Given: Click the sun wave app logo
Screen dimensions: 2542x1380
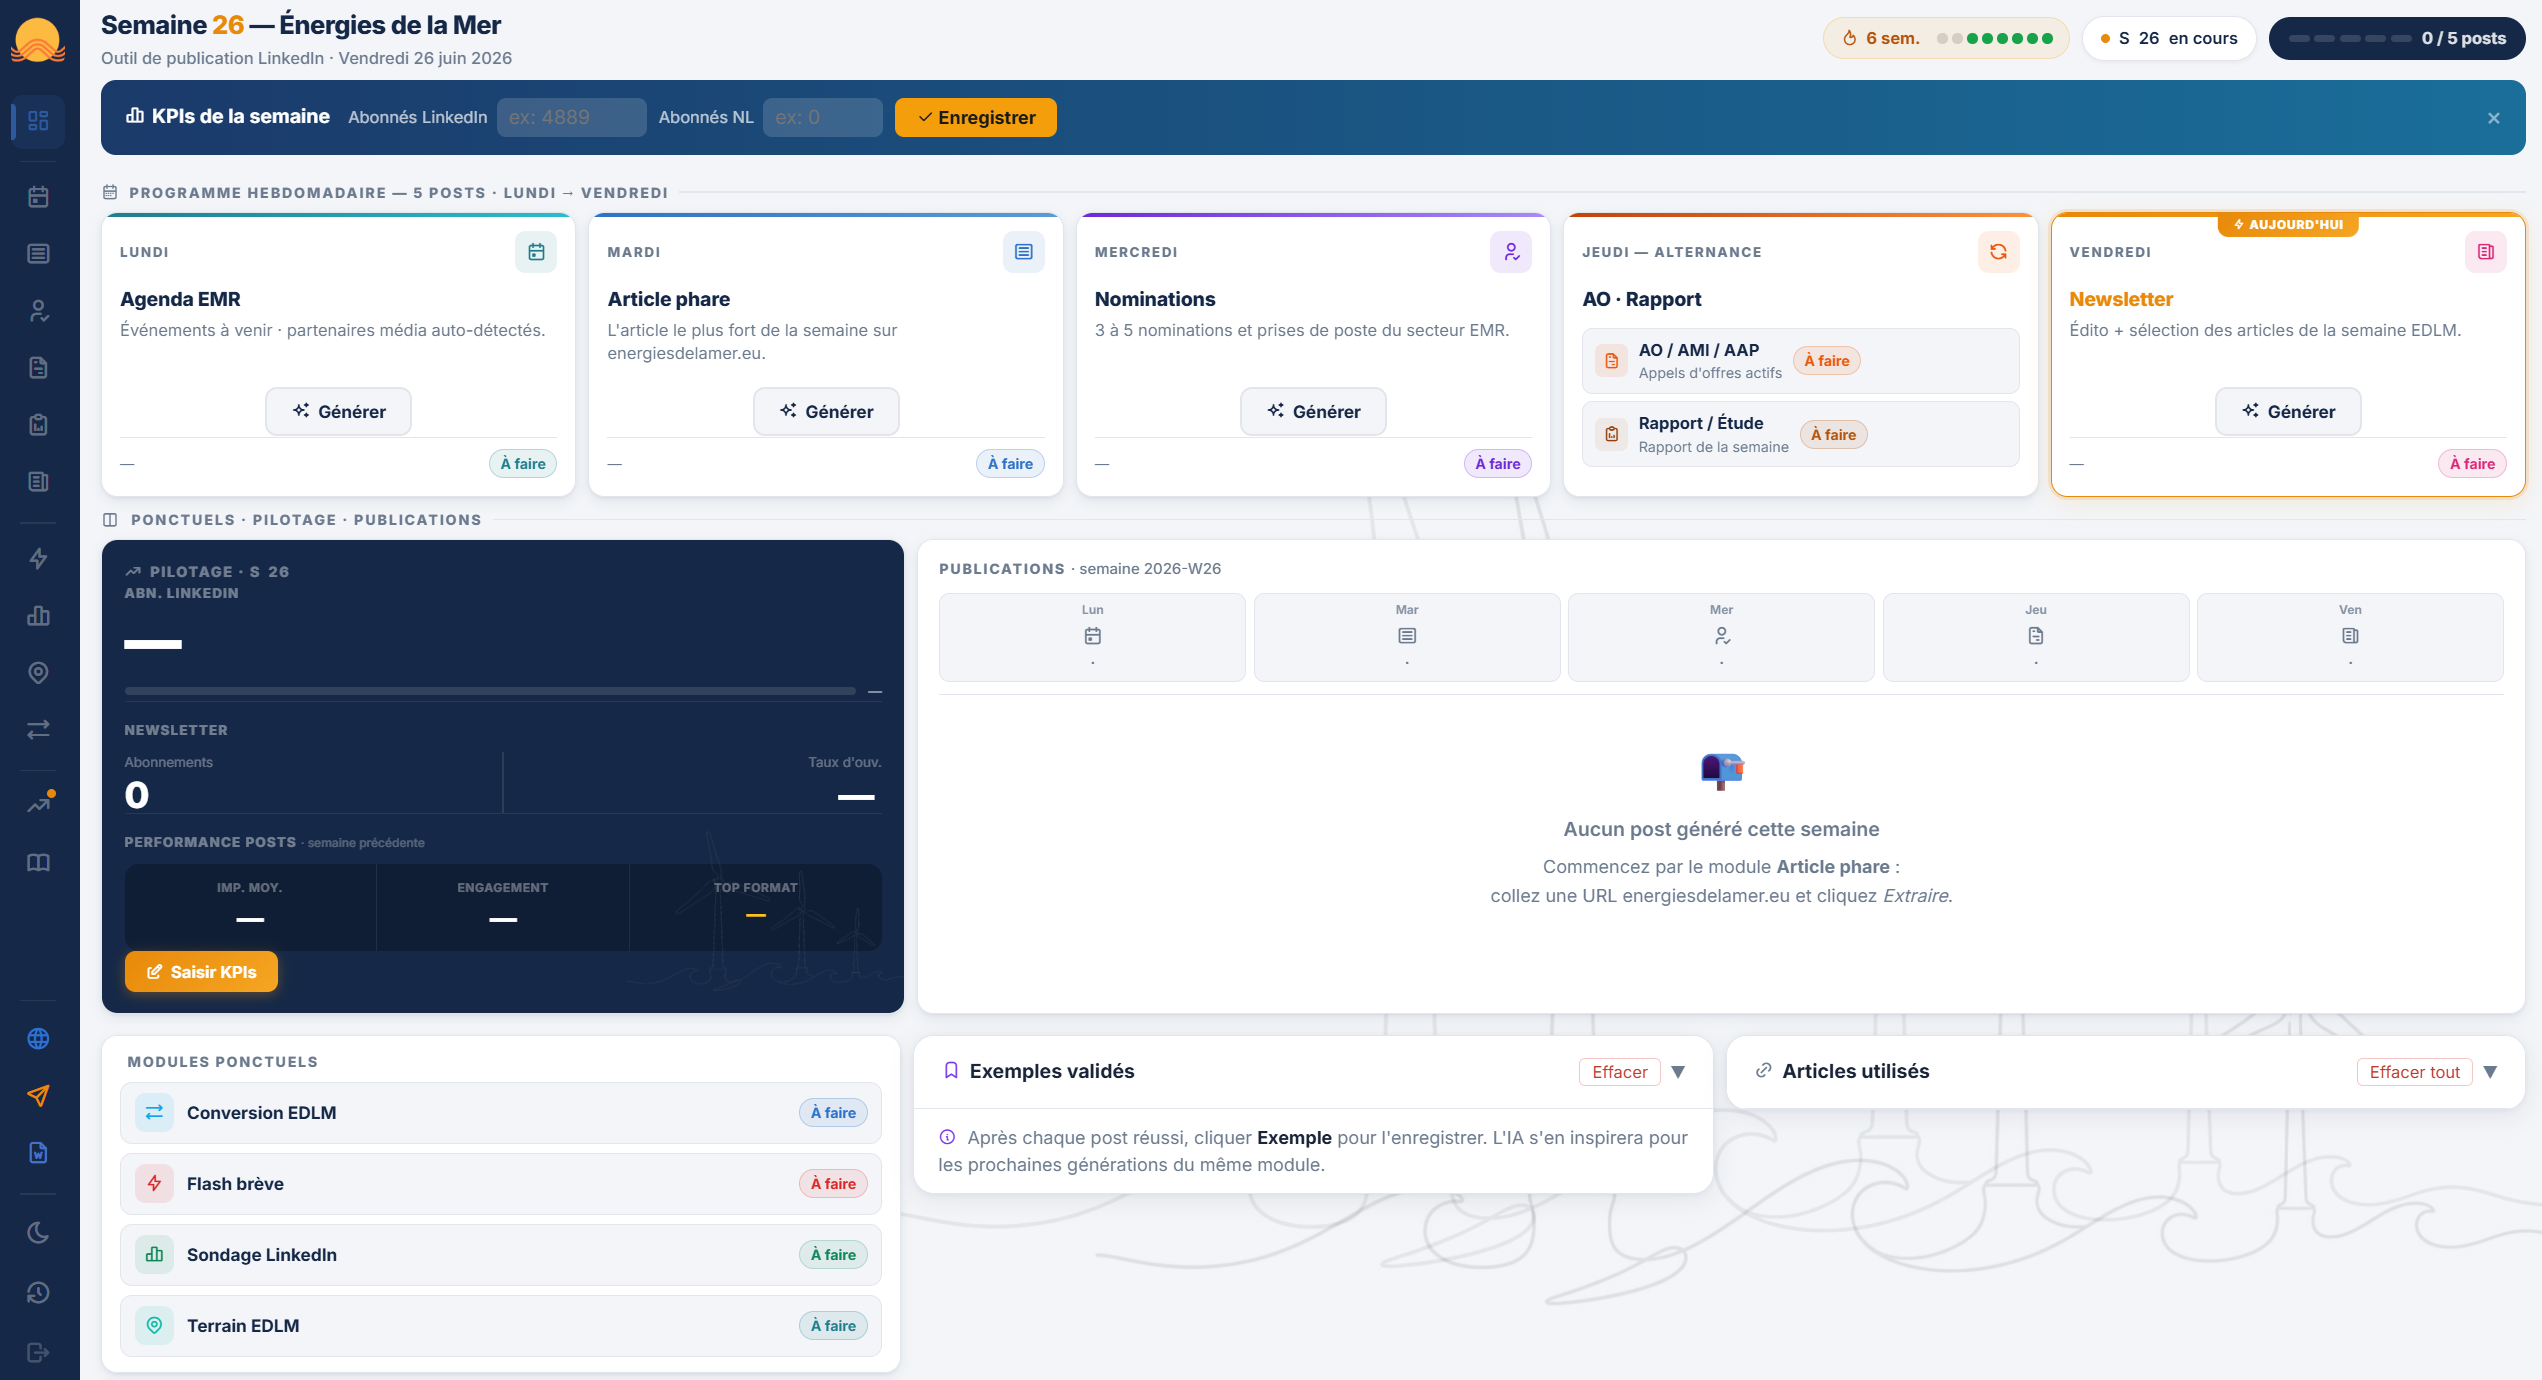Looking at the screenshot, I should click(38, 41).
